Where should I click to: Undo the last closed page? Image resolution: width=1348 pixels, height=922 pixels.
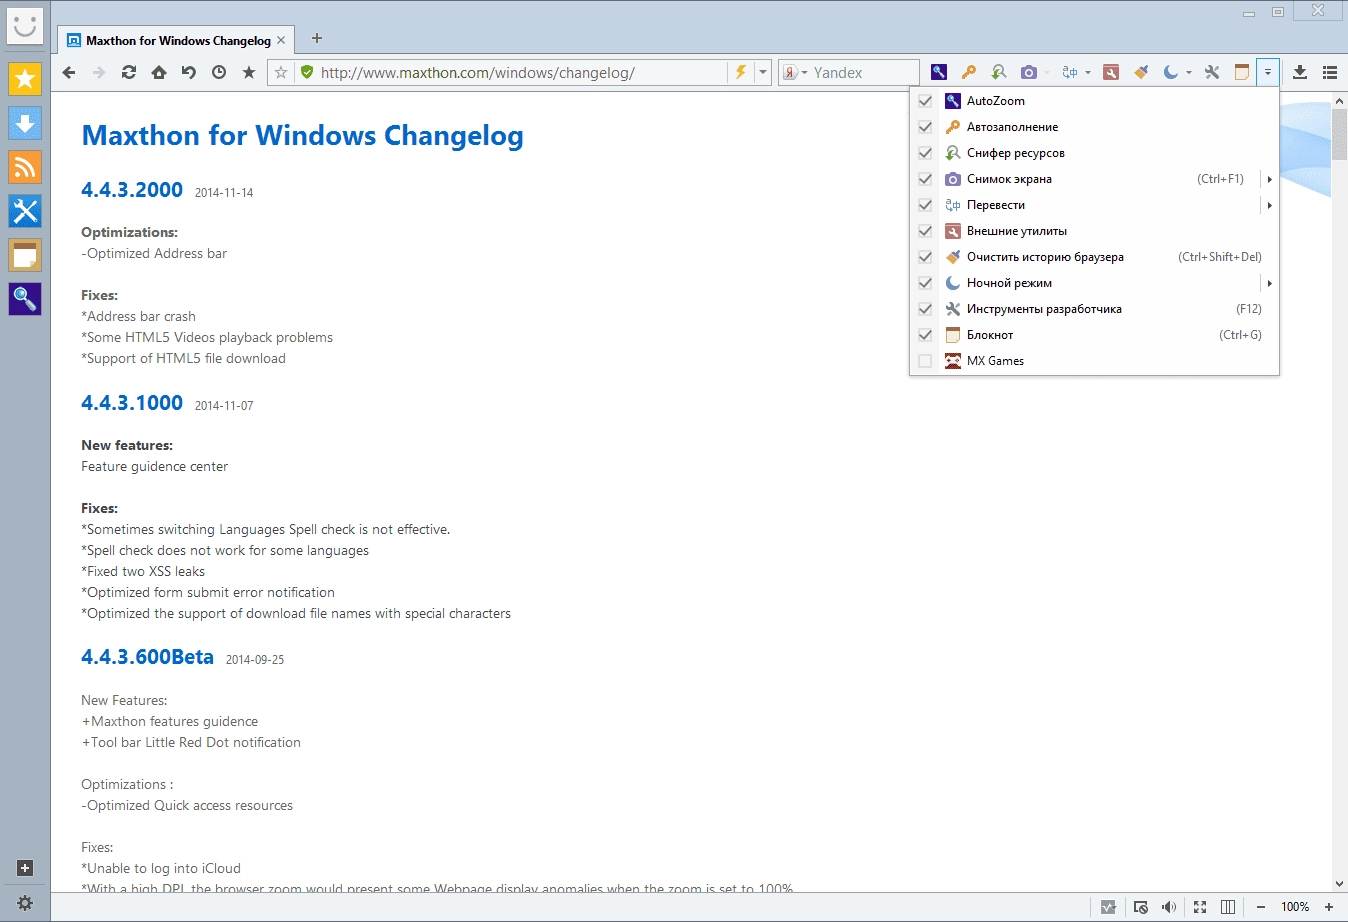coord(189,72)
